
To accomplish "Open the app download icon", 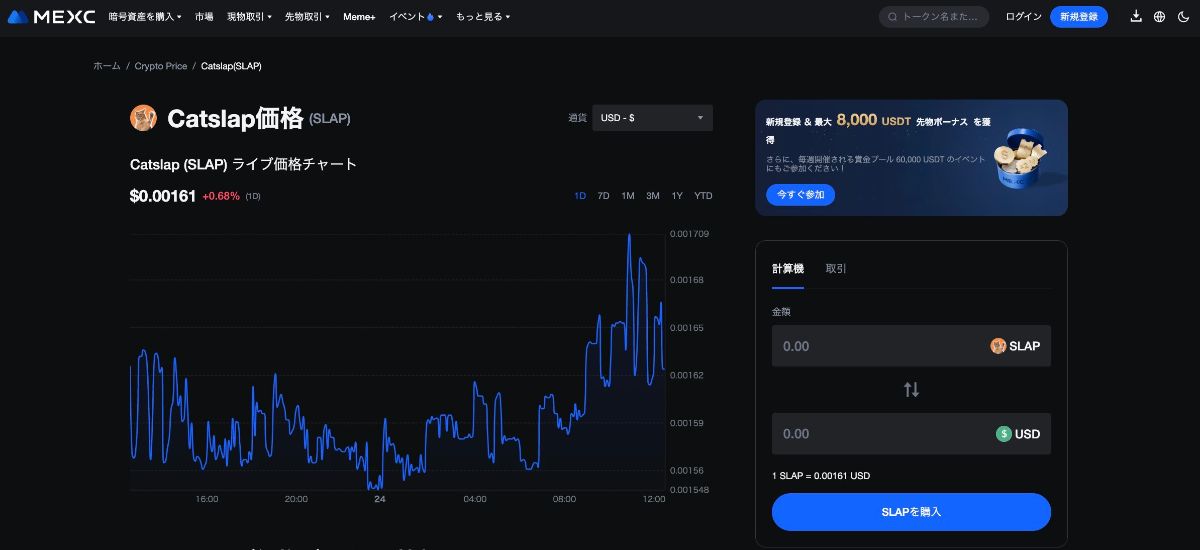I will pyautogui.click(x=1136, y=17).
